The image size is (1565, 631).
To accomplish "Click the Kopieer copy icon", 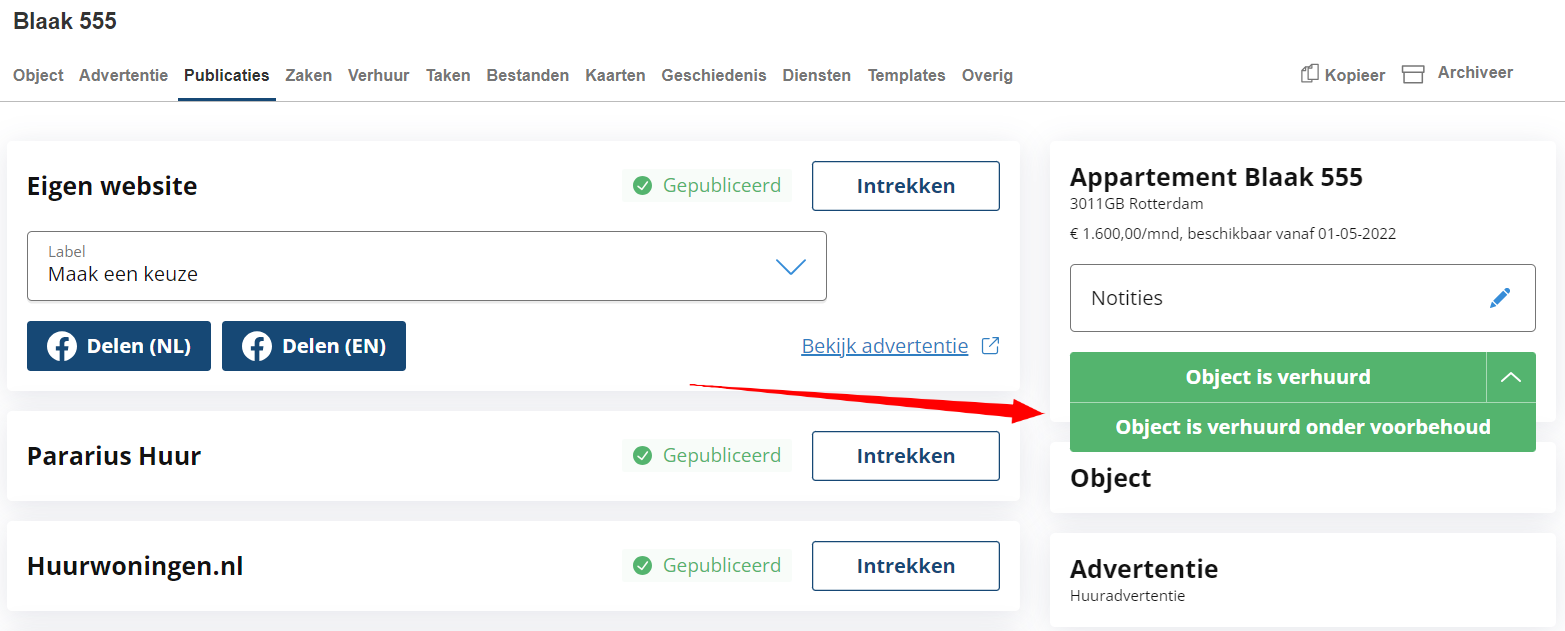I will point(1309,74).
